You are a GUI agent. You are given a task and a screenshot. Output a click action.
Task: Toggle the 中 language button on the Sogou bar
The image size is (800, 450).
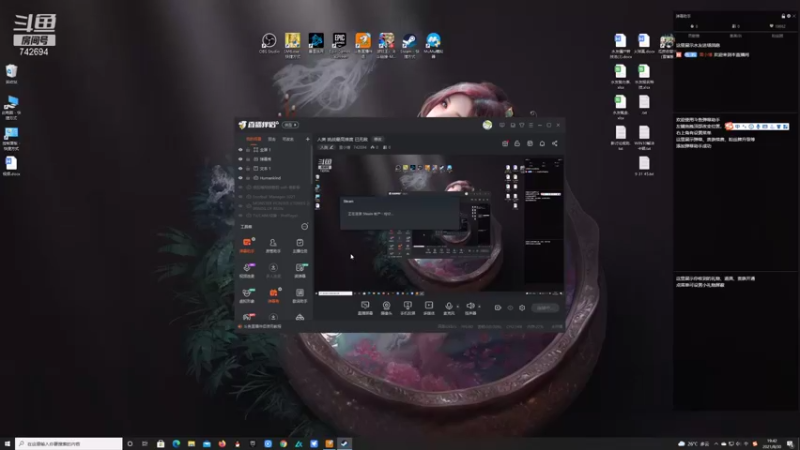(x=738, y=126)
